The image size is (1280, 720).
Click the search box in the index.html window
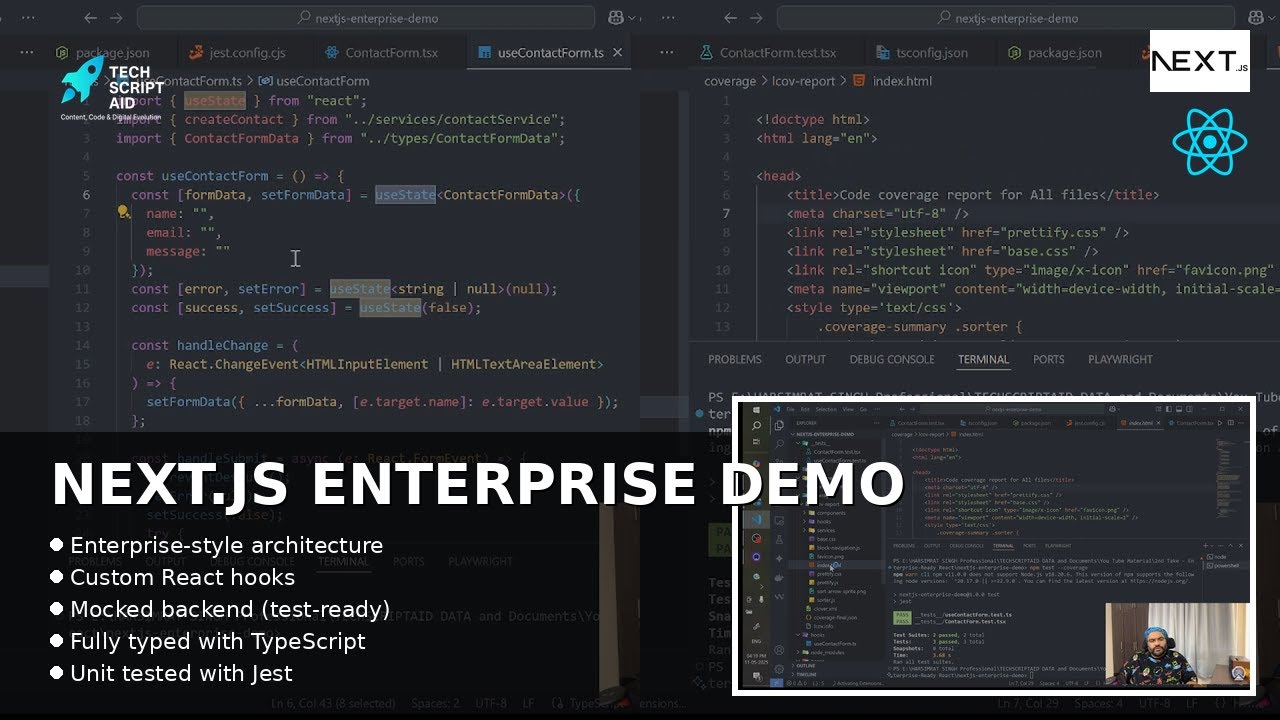[x=1005, y=18]
